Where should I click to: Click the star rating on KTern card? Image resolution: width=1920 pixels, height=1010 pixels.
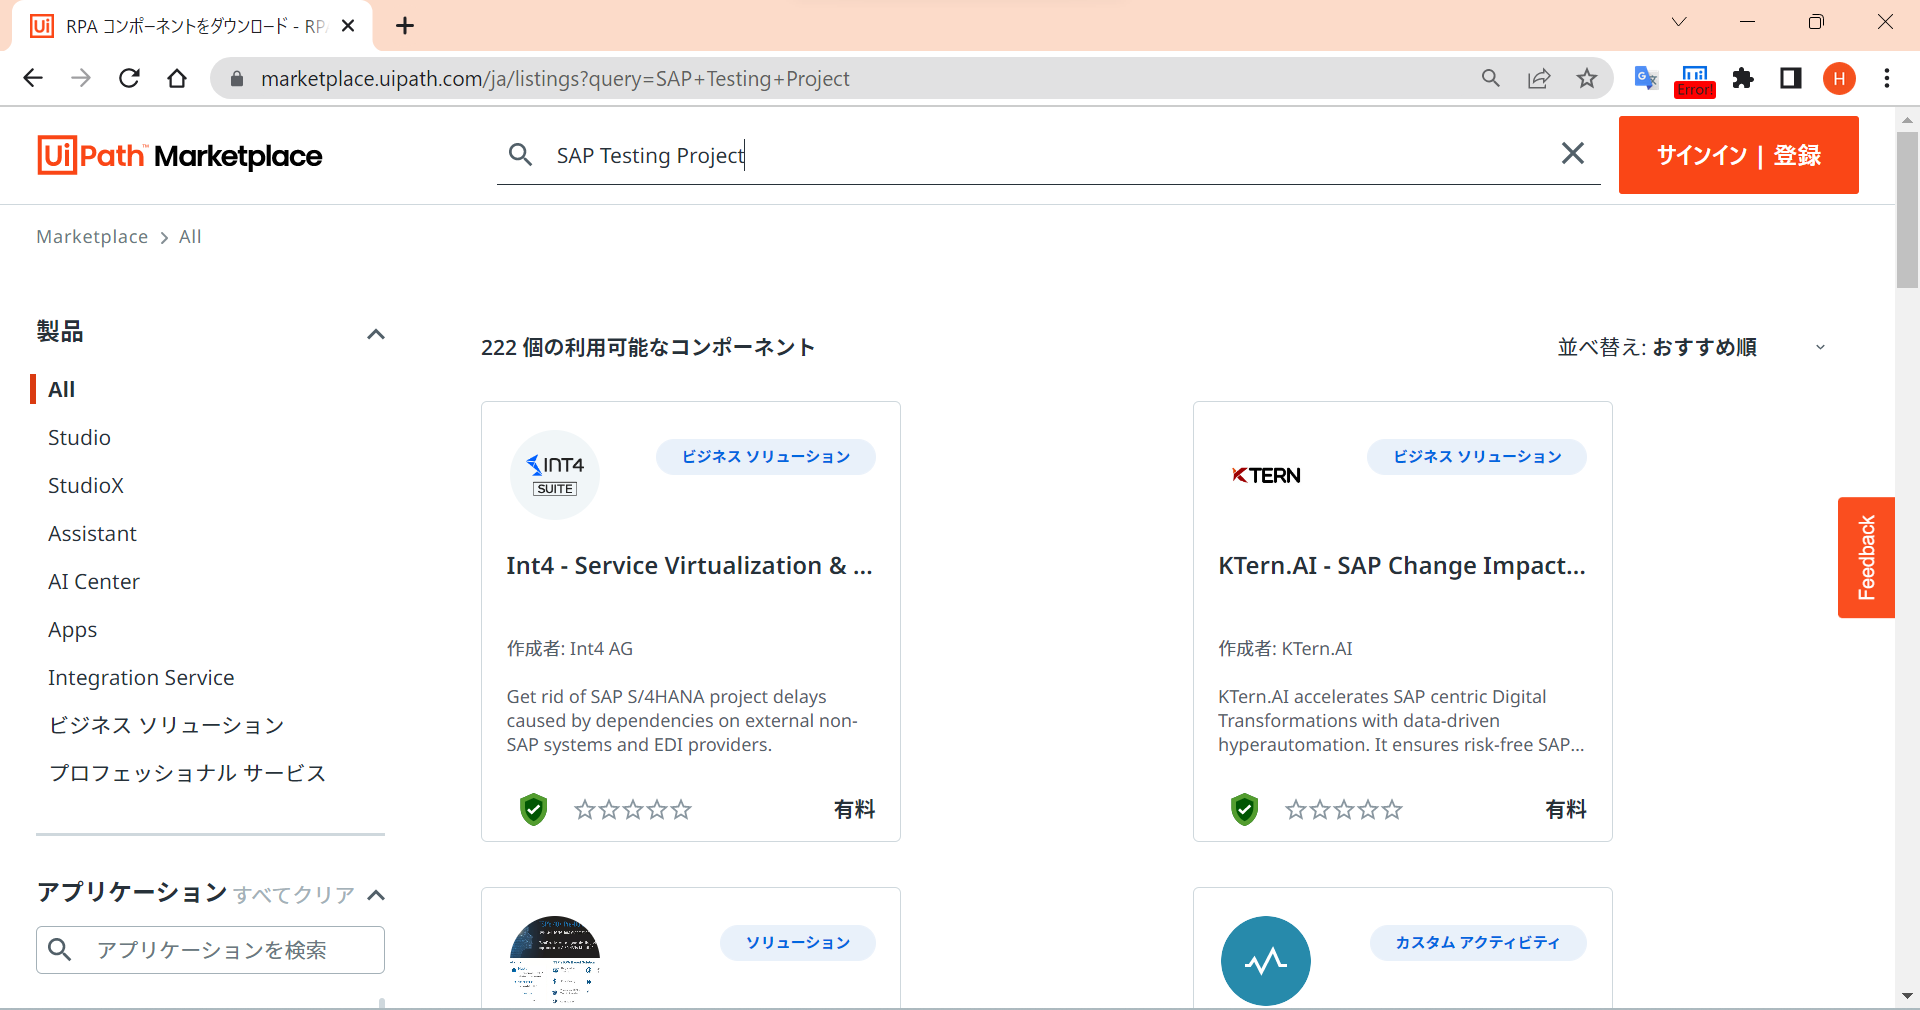[x=1344, y=810]
